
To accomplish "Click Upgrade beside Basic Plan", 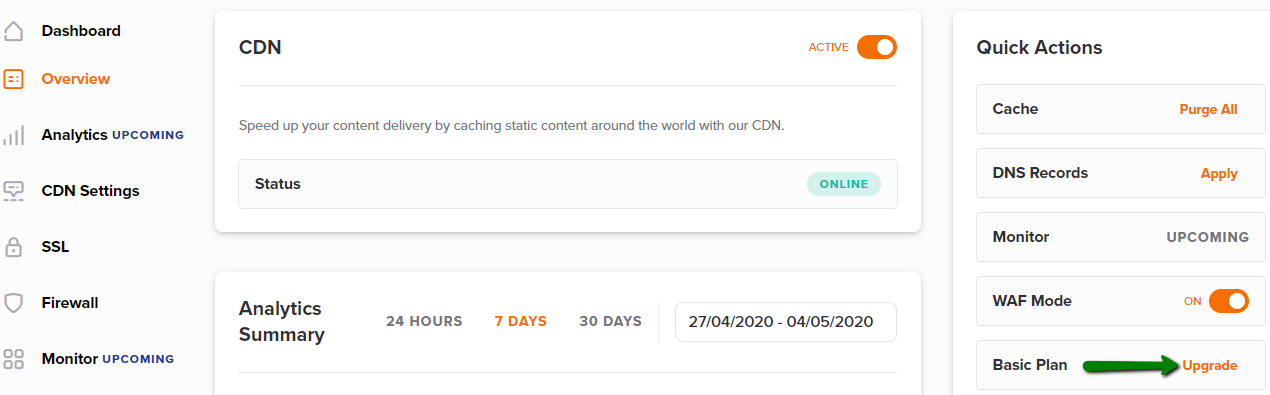I will (x=1210, y=365).
